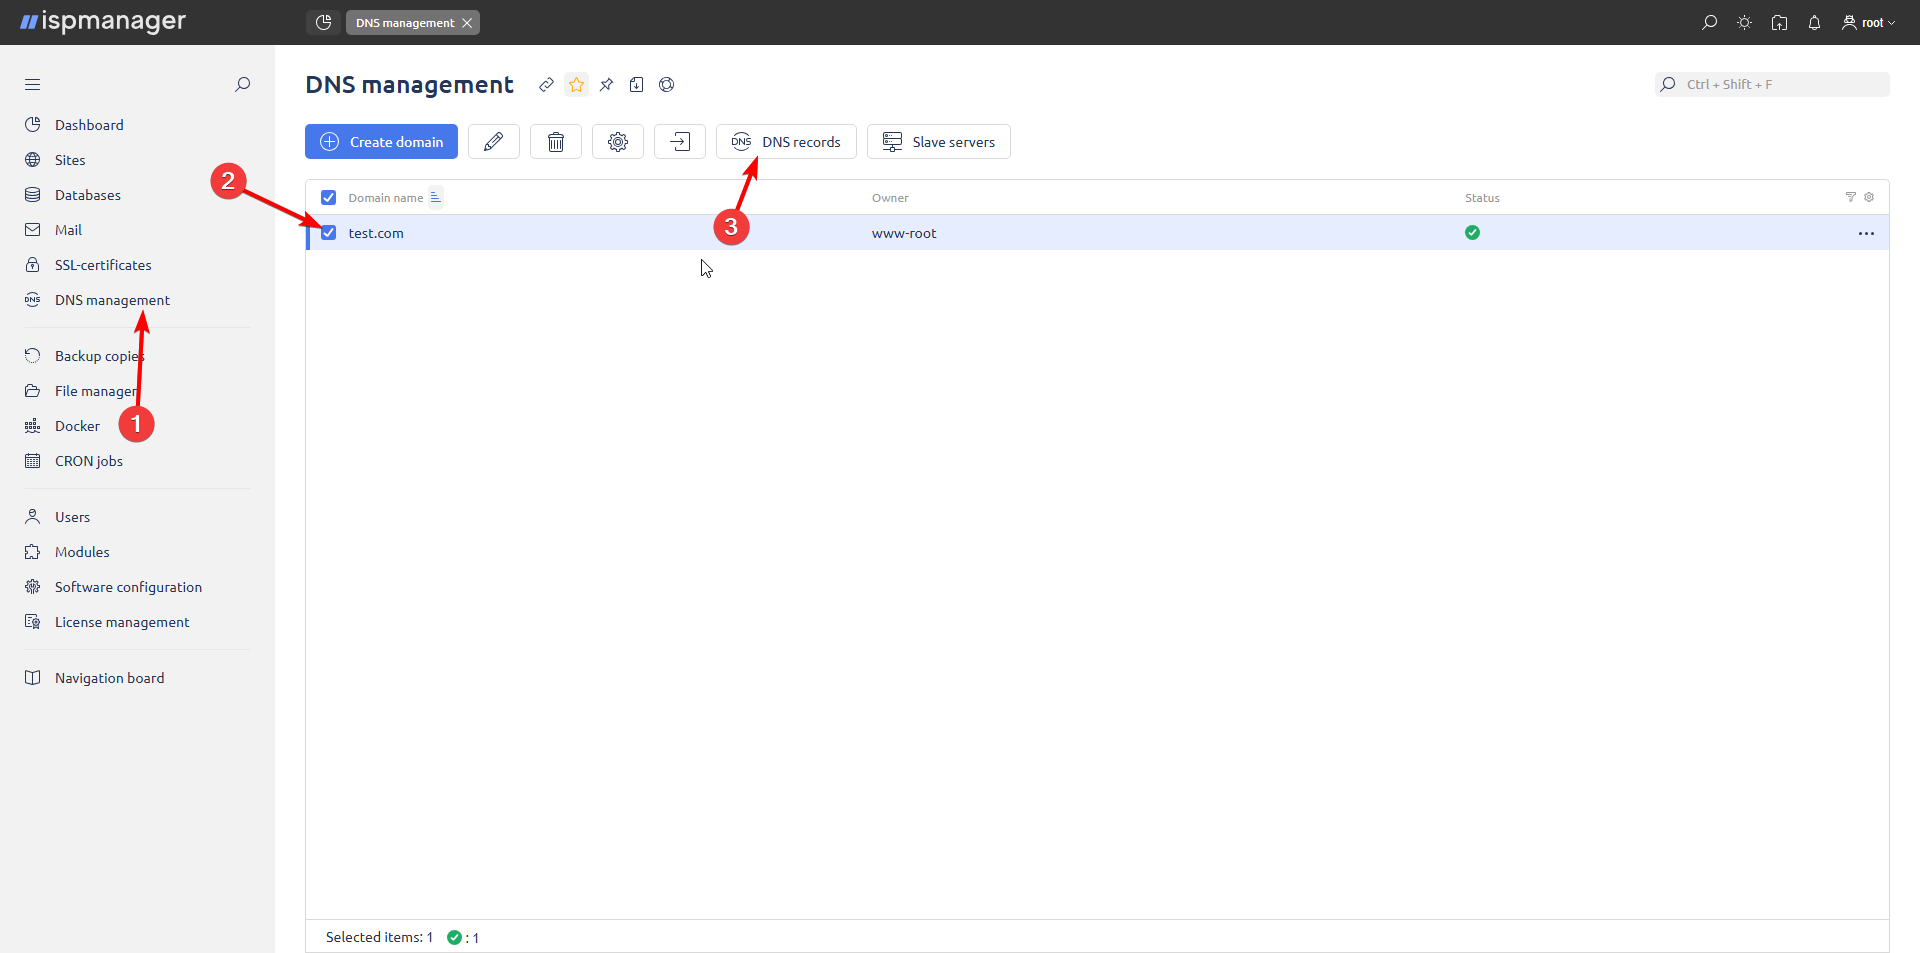This screenshot has height=953, width=1920.
Task: Toggle the favorite star next to page title
Action: coord(576,85)
